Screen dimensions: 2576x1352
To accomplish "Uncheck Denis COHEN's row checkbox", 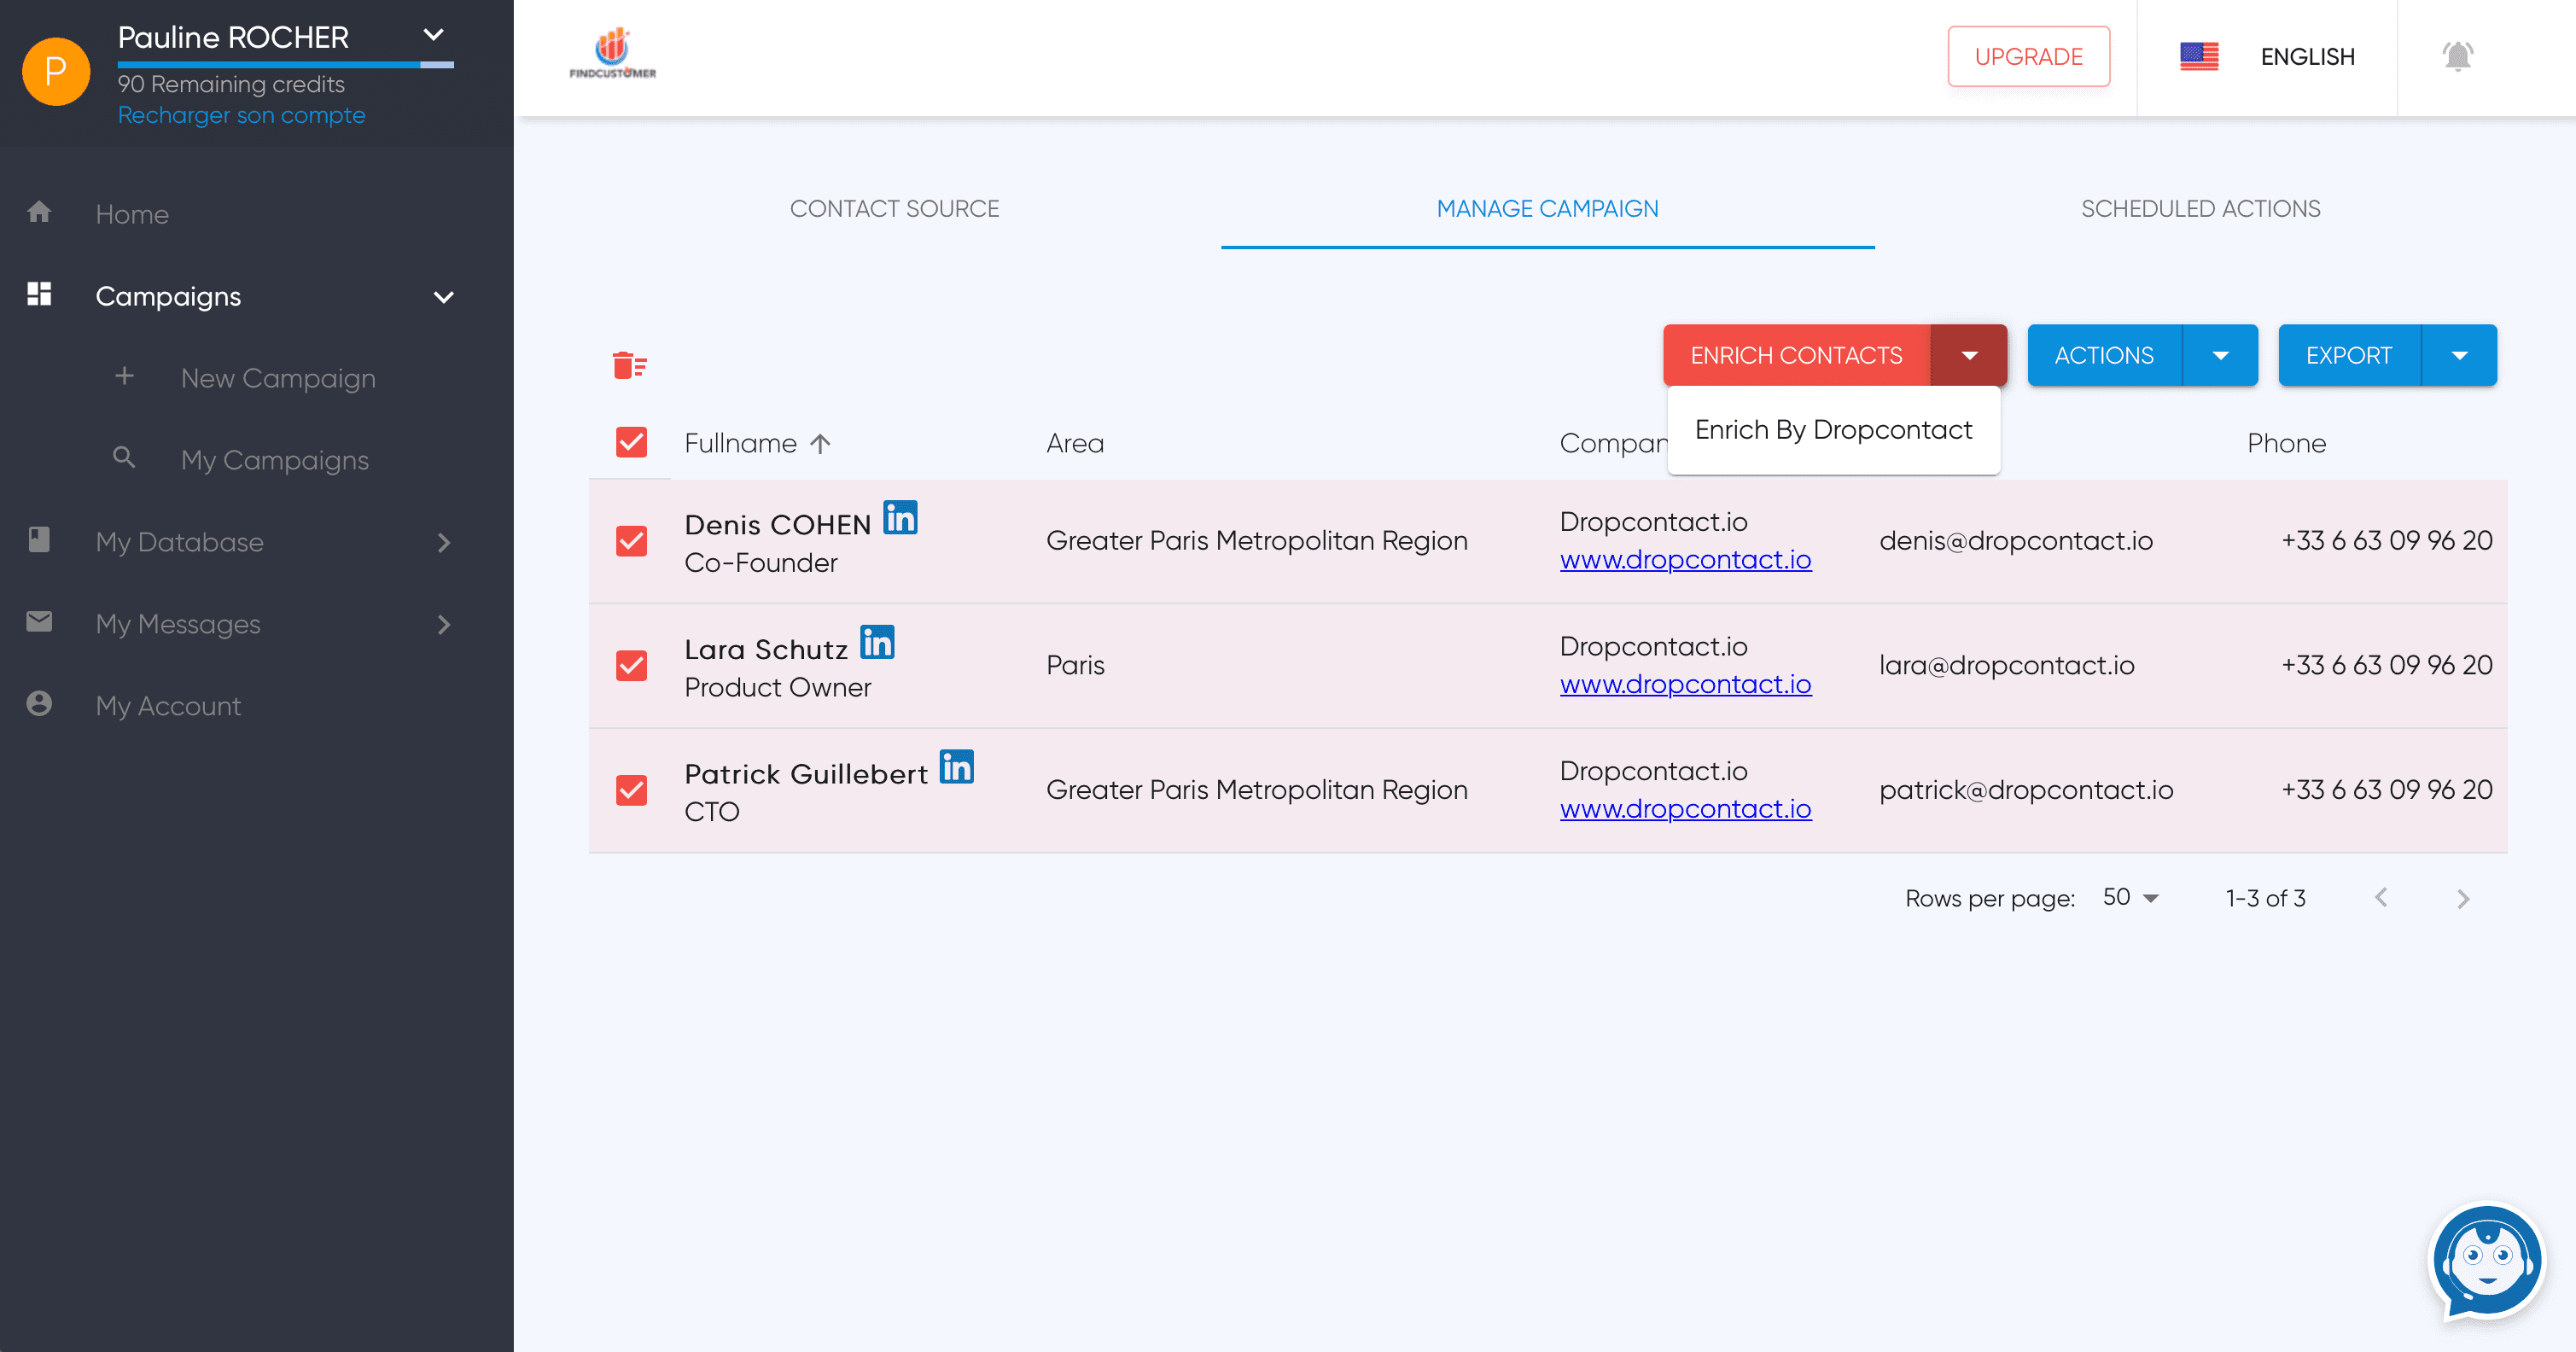I will (631, 541).
